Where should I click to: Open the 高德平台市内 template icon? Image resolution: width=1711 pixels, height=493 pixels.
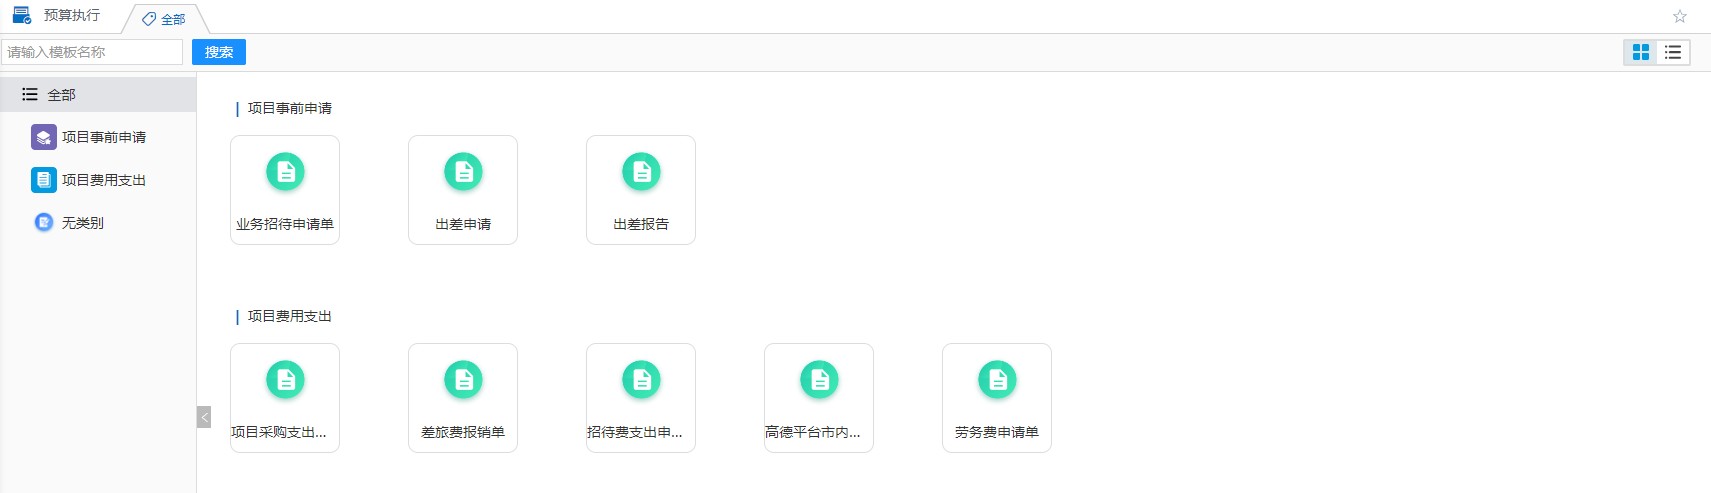pyautogui.click(x=819, y=381)
